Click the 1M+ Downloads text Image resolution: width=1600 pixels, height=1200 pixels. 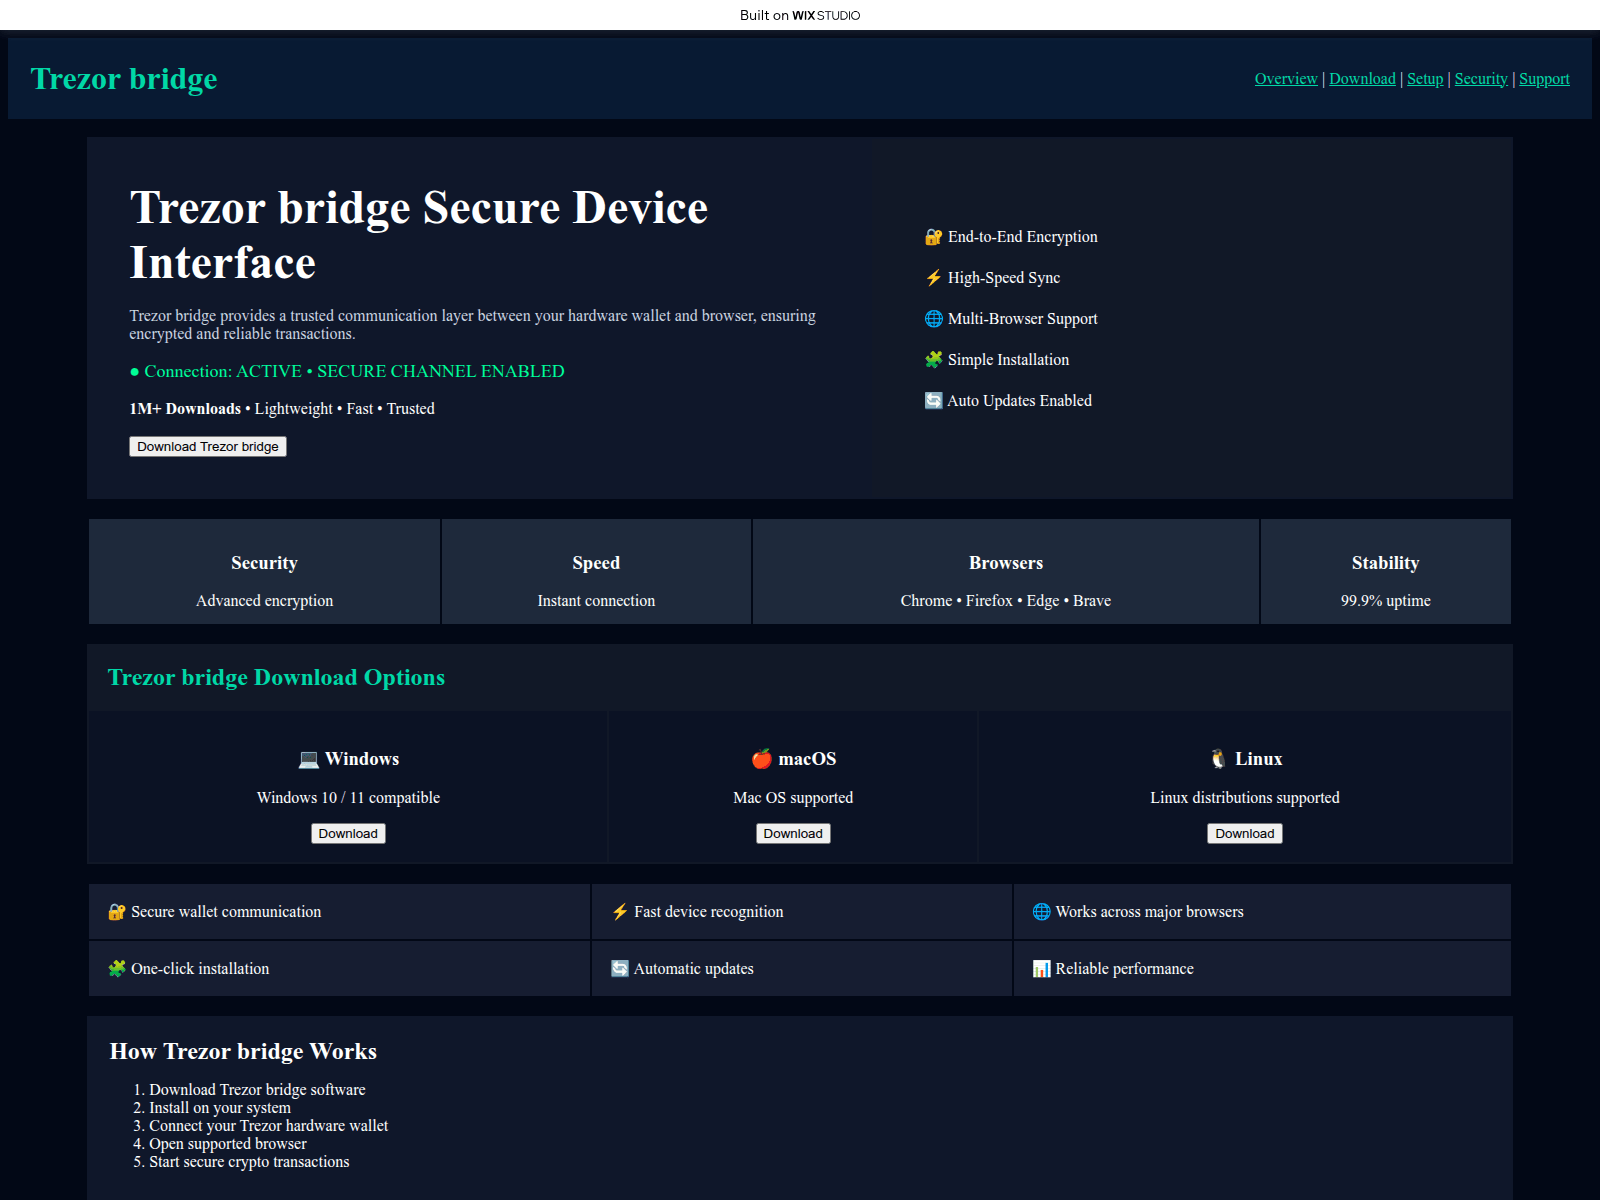[185, 409]
